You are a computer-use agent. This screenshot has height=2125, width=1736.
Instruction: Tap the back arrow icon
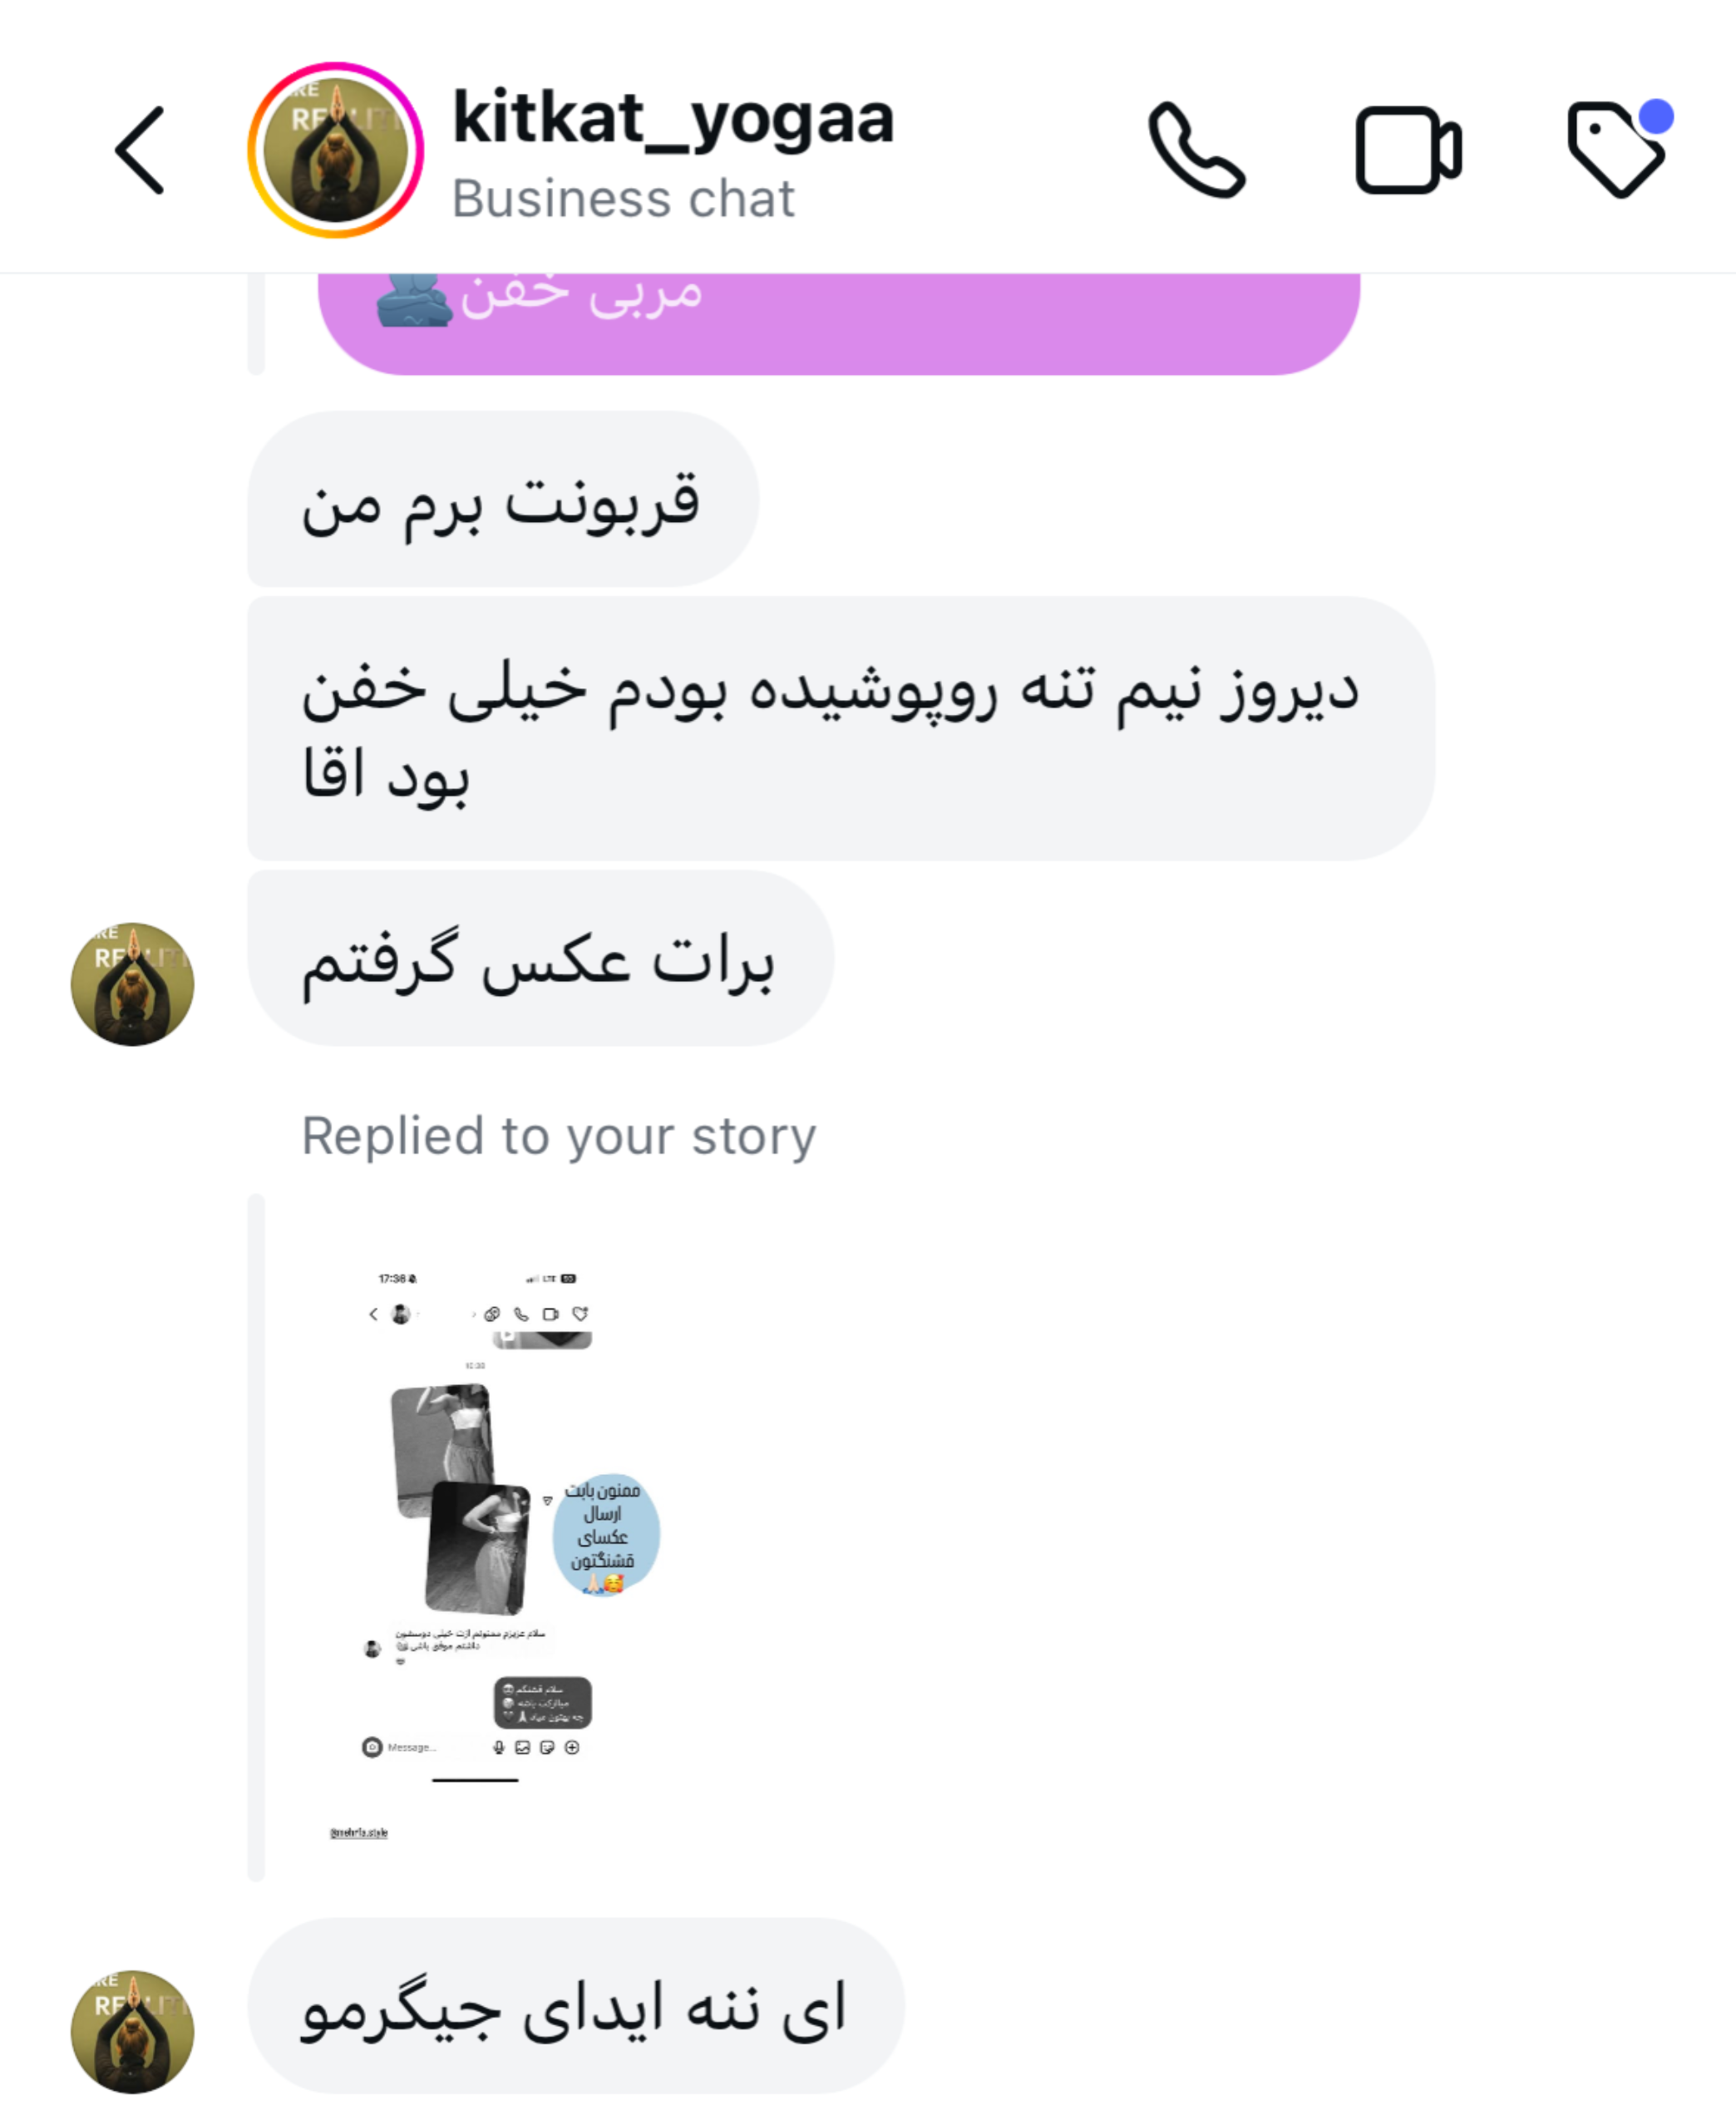(139, 150)
